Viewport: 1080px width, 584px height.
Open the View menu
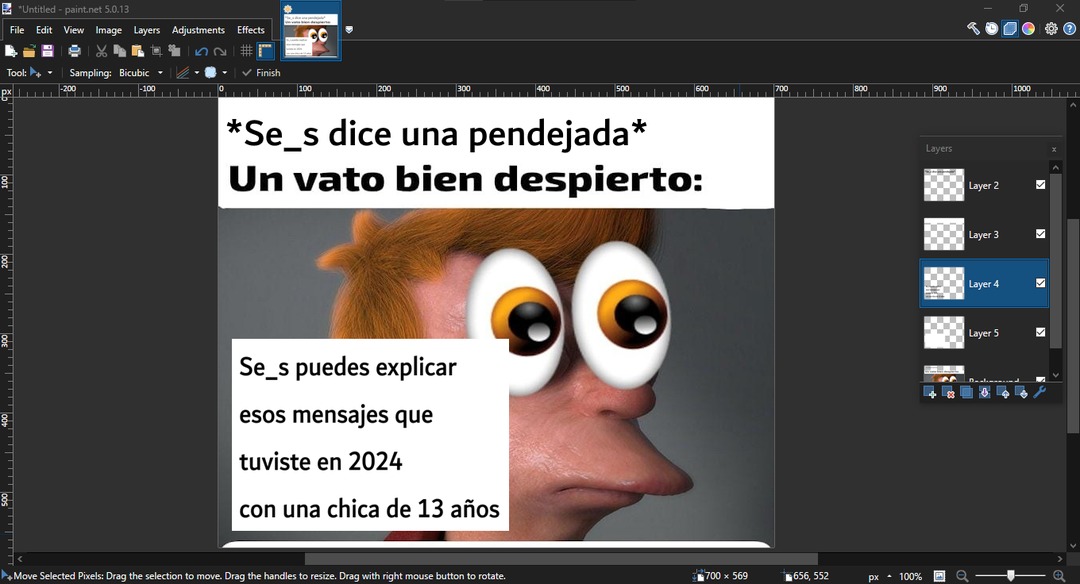click(74, 30)
